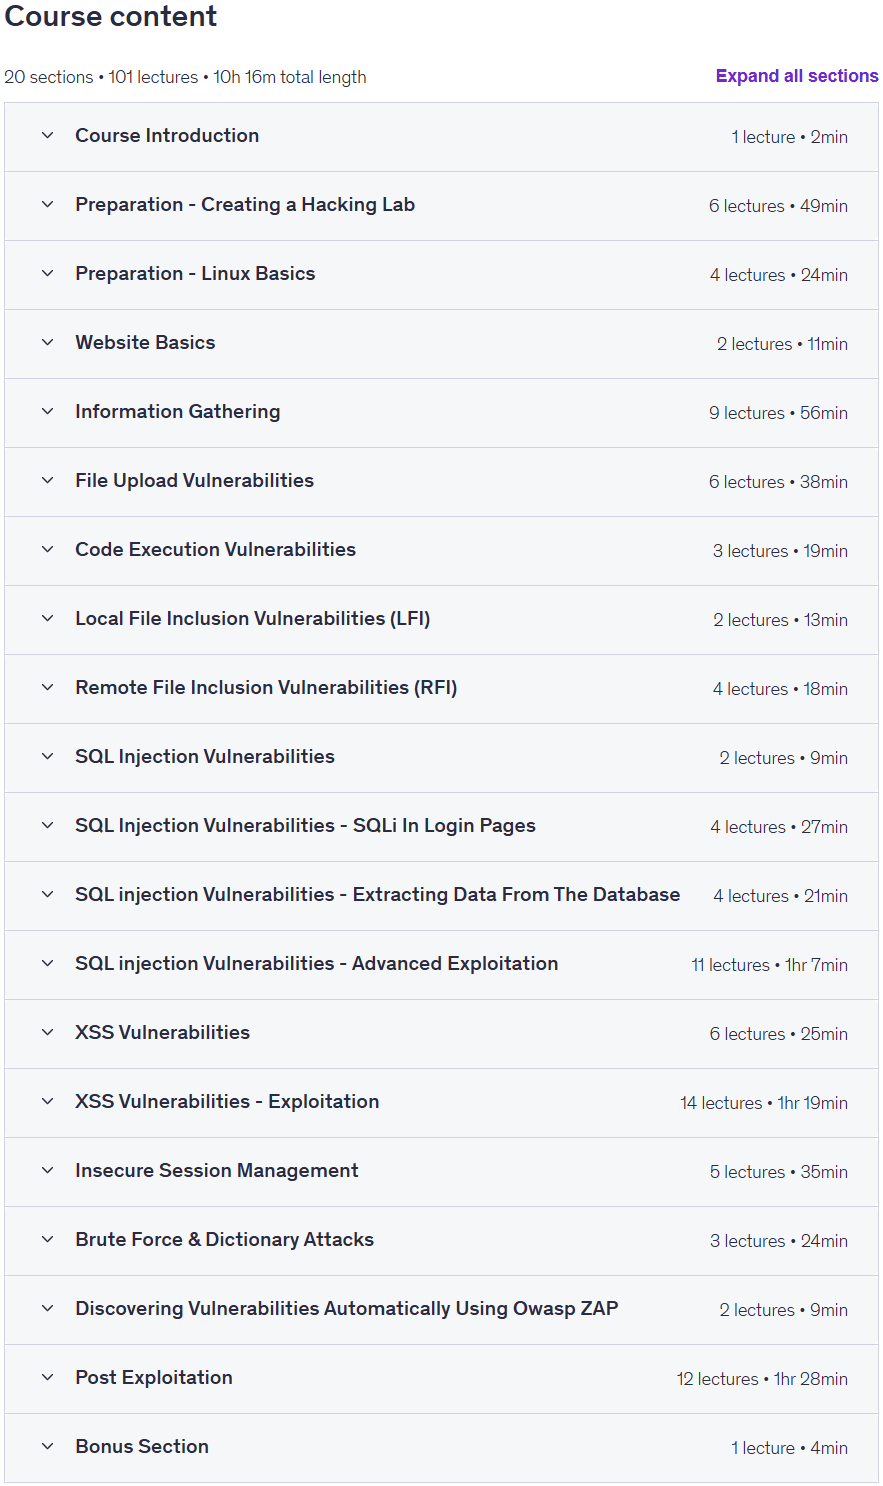Click the 9min SQL Injection Vulnerabilities lecture count
This screenshot has width=883, height=1486.
tap(783, 758)
